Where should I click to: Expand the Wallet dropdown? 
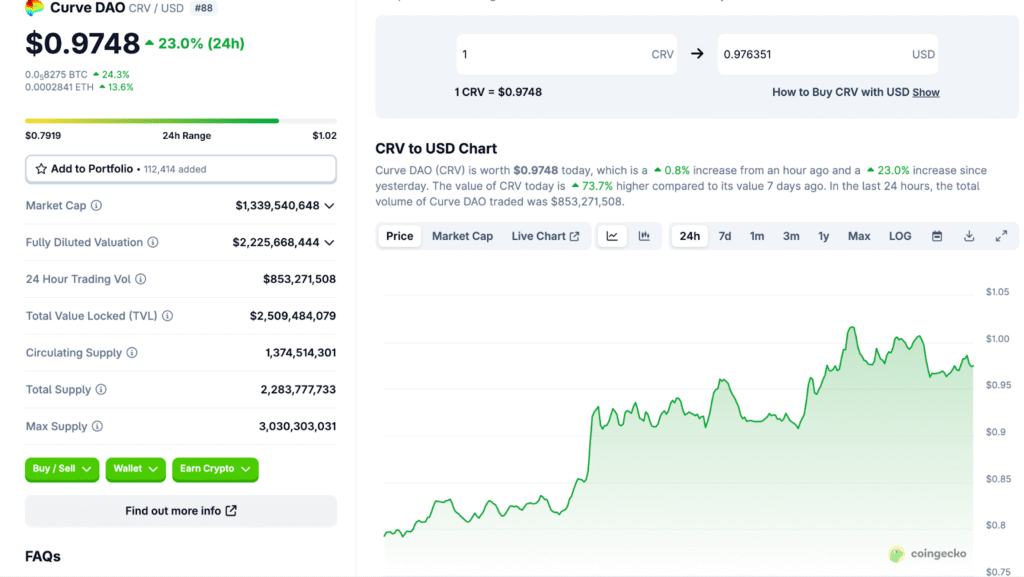(135, 469)
